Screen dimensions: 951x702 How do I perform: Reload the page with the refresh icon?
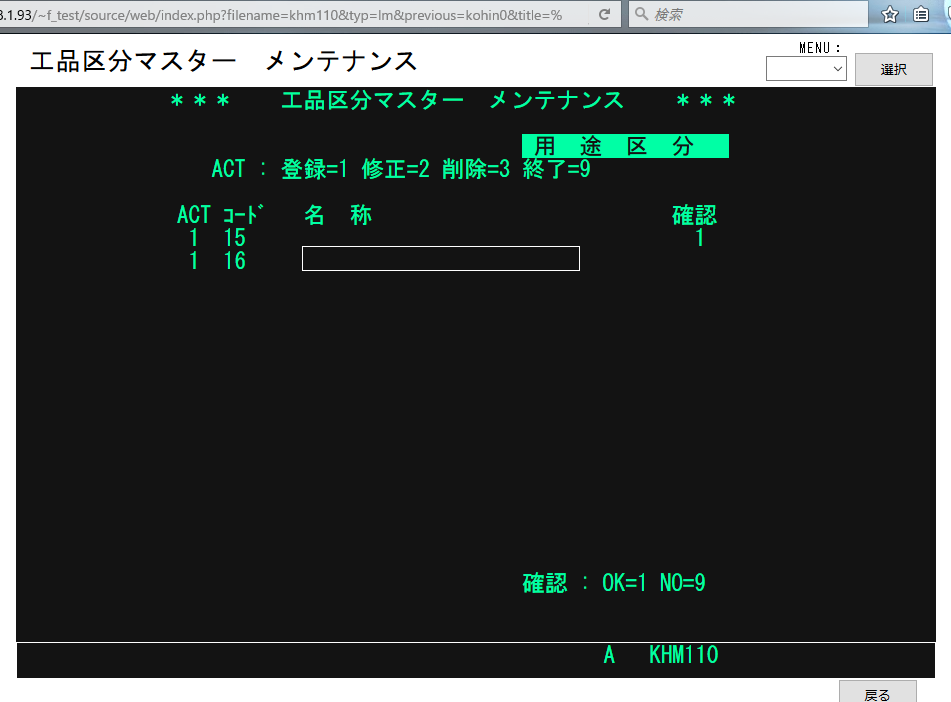coord(604,15)
